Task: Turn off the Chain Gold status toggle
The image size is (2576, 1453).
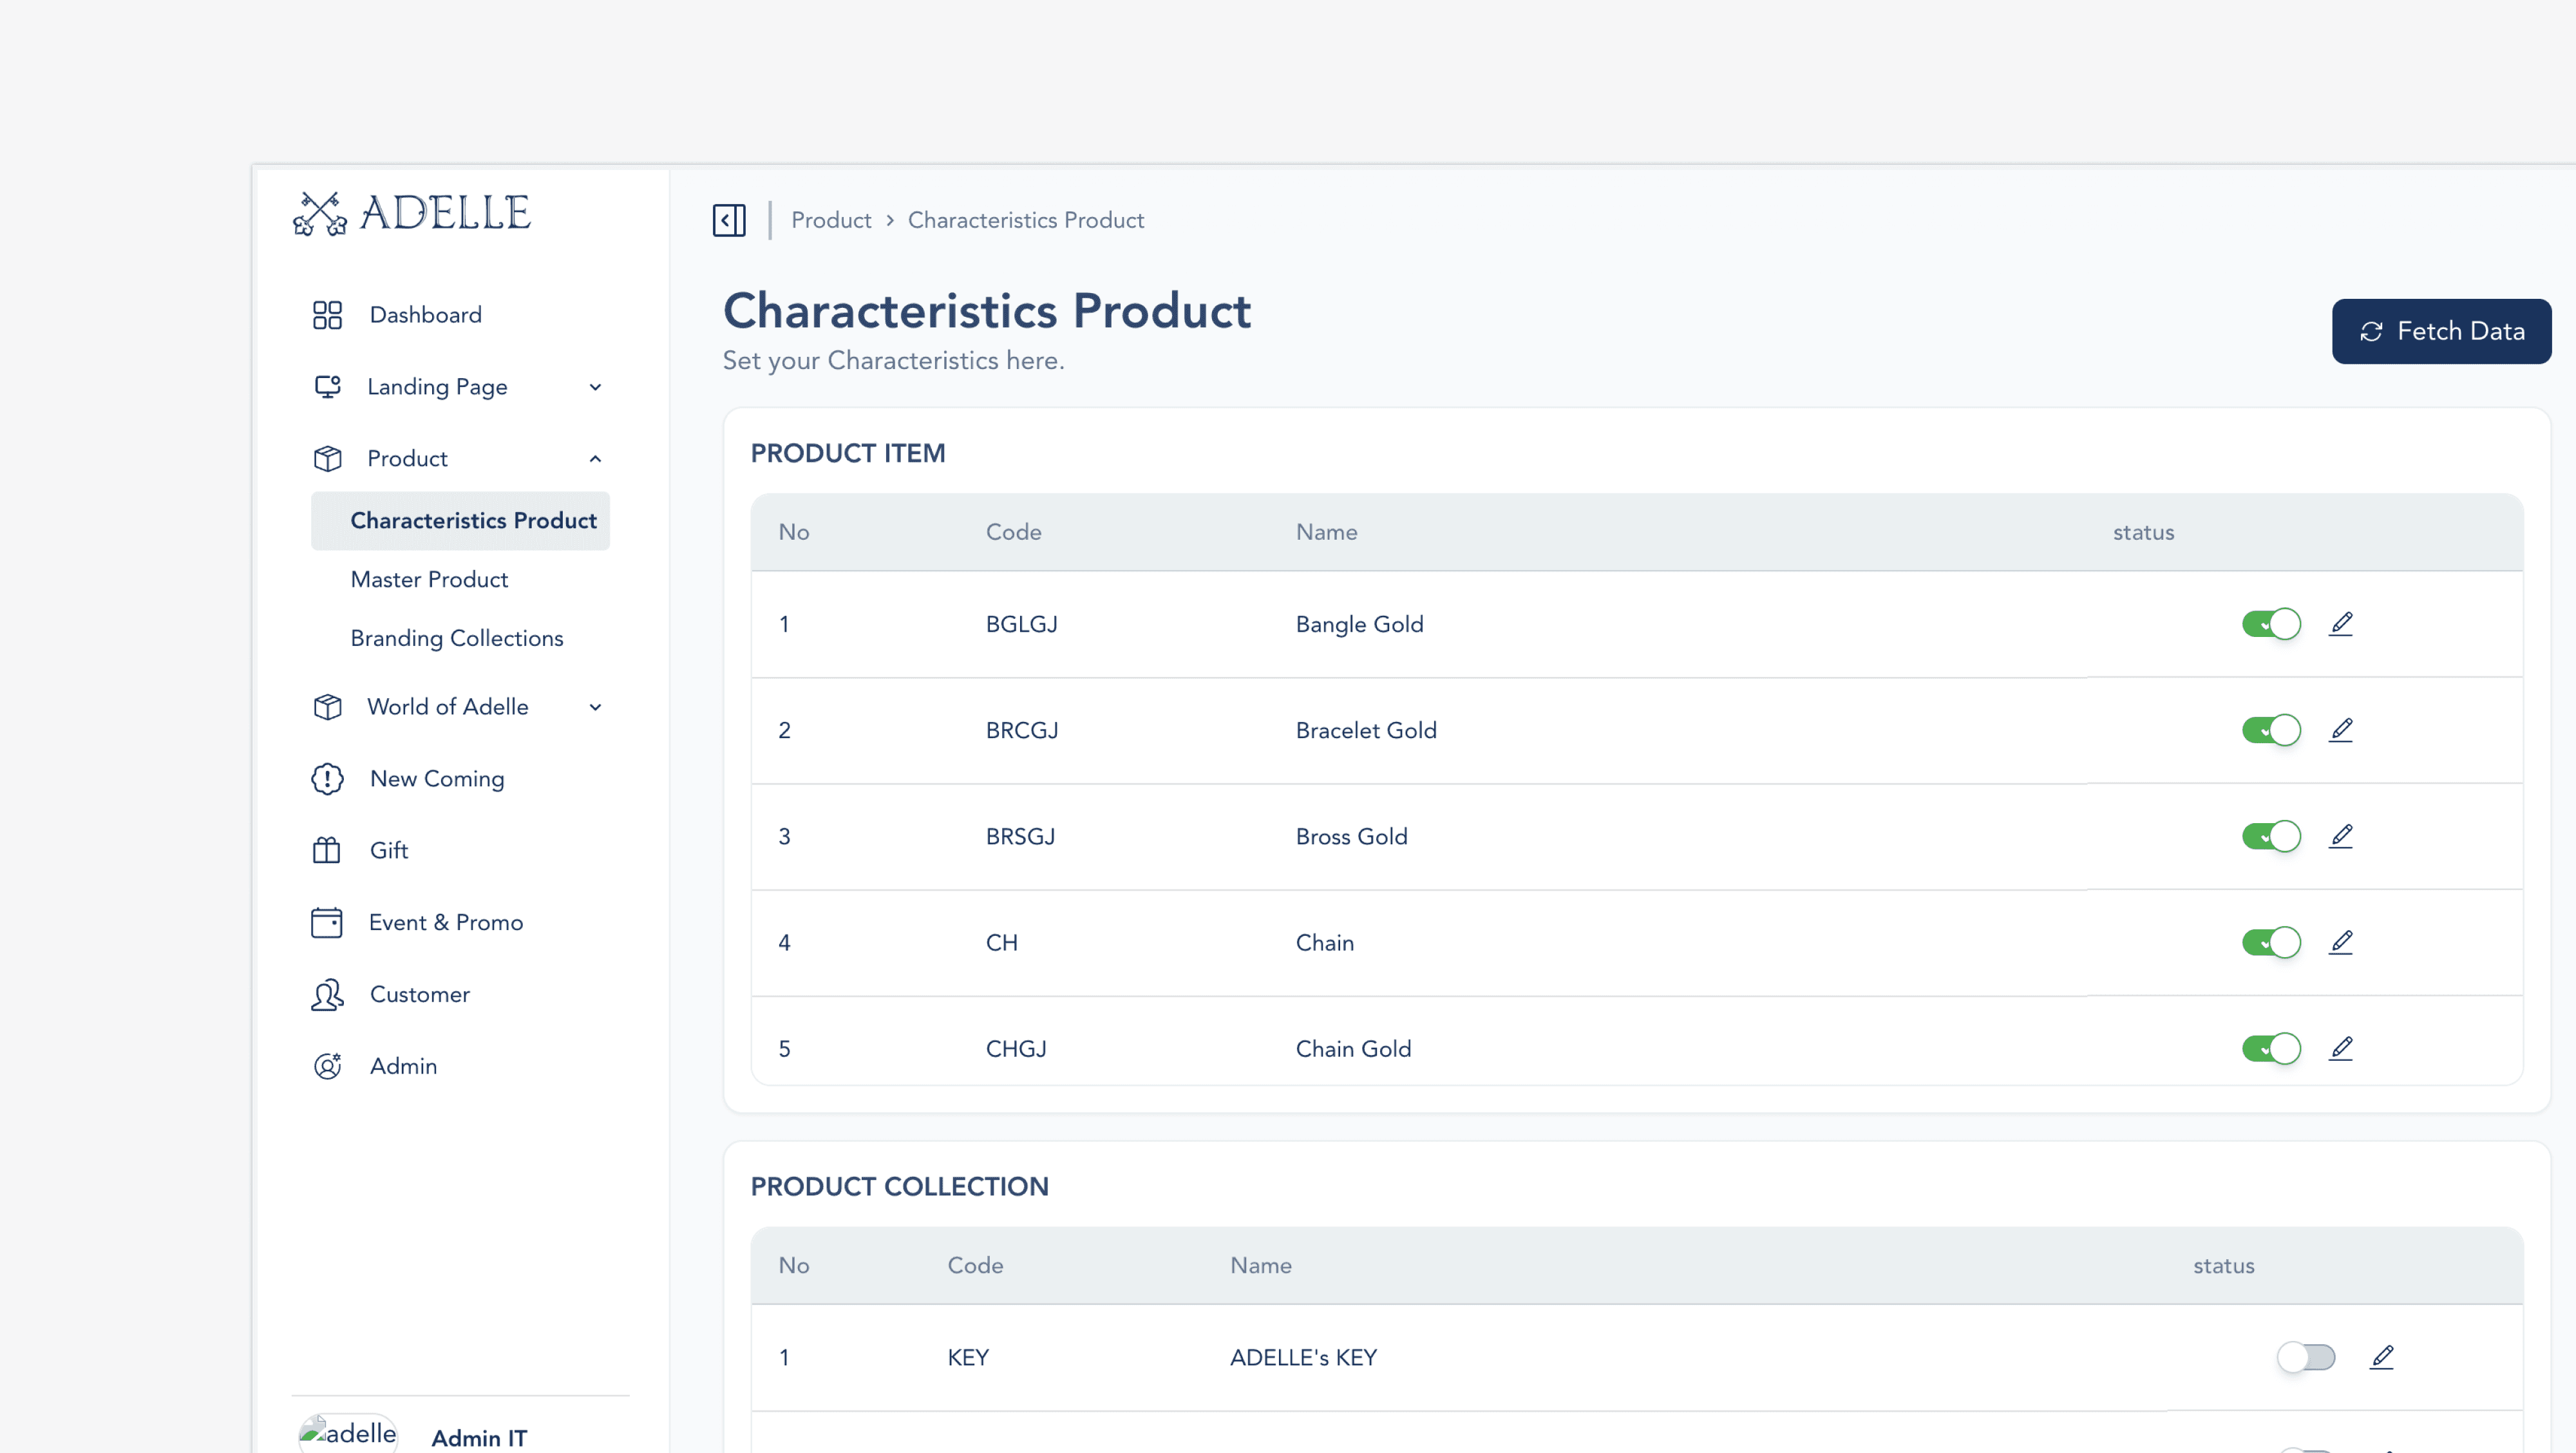Action: coord(2271,1048)
